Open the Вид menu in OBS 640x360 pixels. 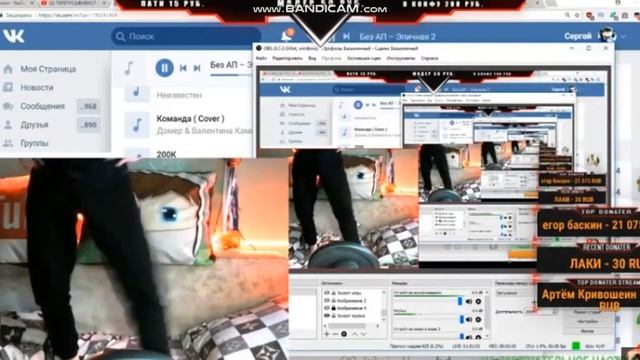(x=312, y=58)
